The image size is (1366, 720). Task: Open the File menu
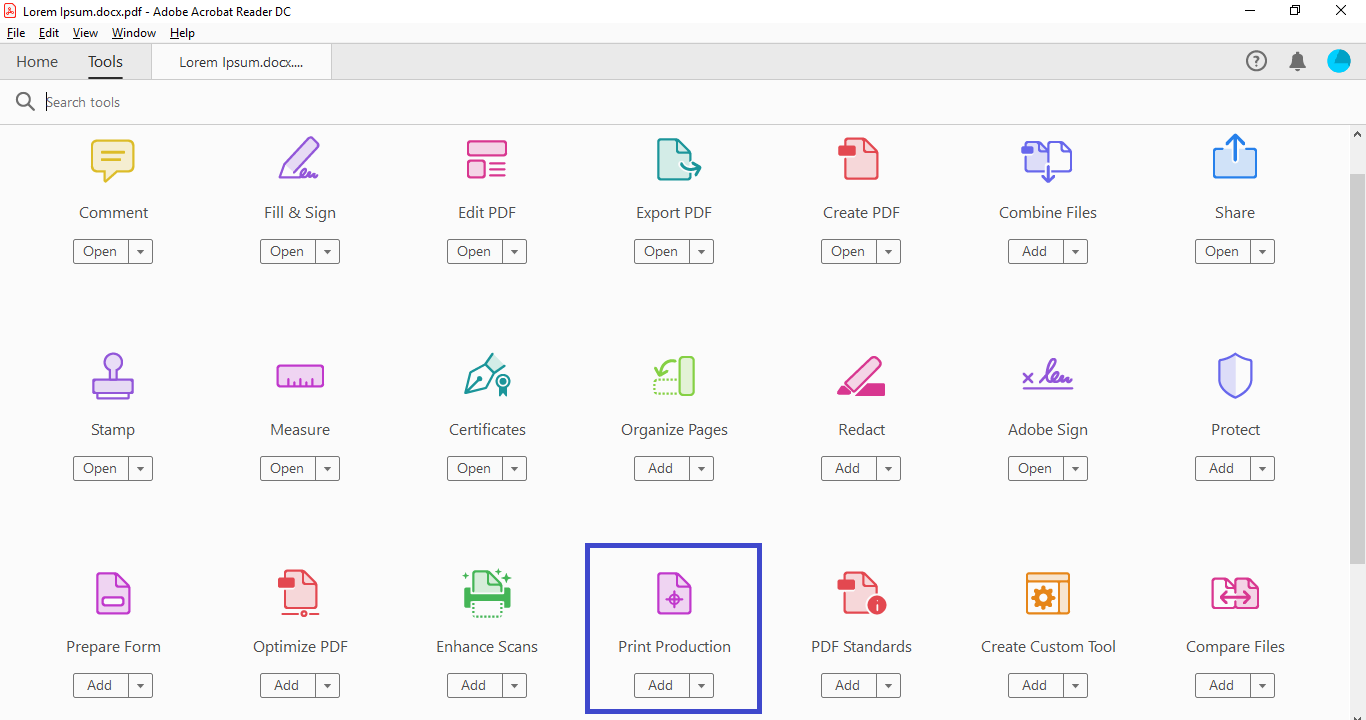pyautogui.click(x=16, y=33)
